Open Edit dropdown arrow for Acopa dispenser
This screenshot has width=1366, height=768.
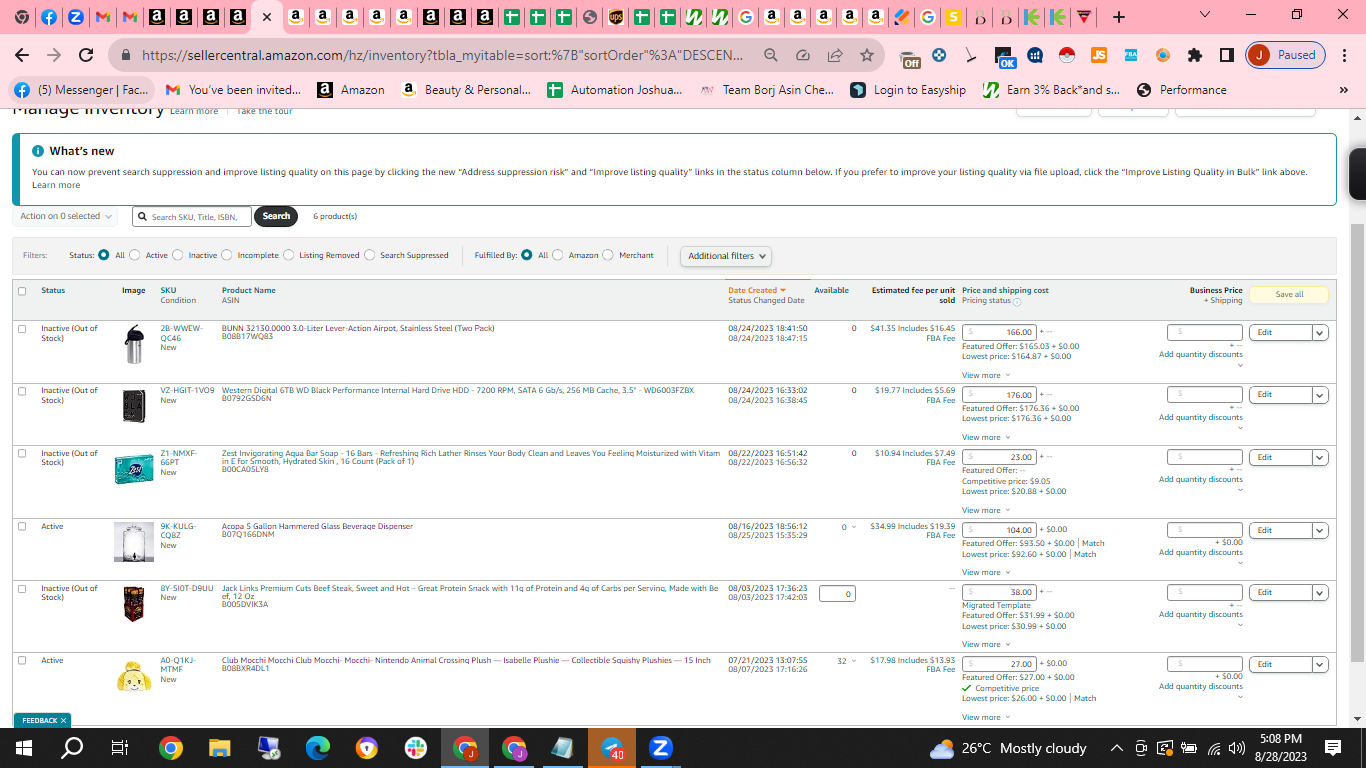(1320, 531)
